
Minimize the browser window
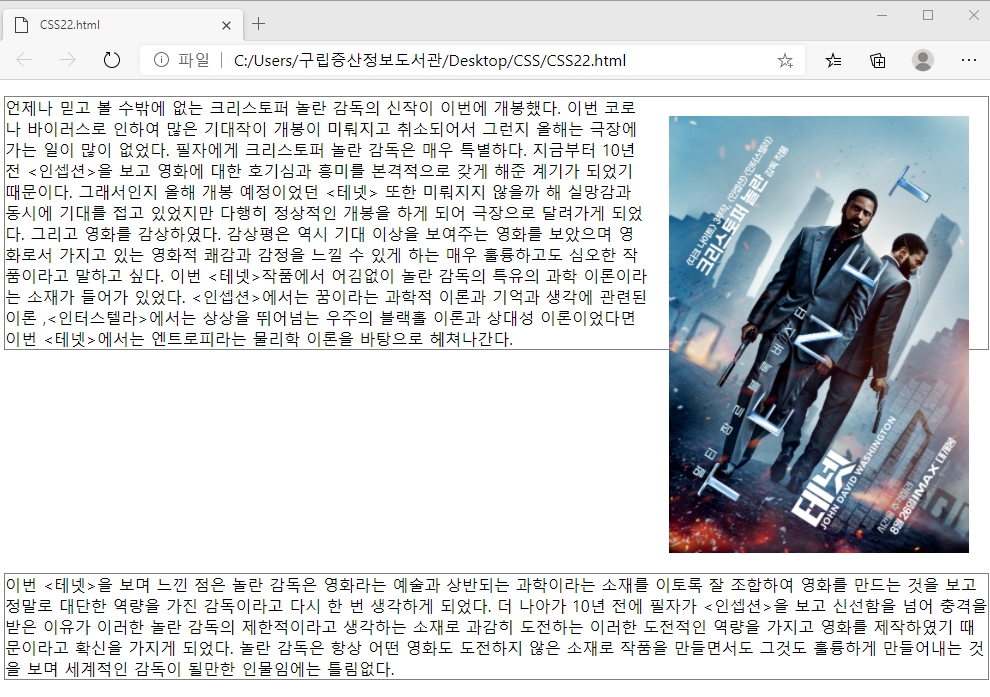coord(882,15)
